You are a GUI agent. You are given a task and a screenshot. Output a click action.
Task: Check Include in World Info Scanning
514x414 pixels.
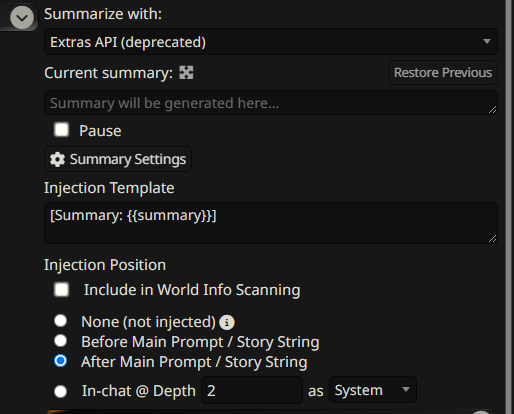pyautogui.click(x=62, y=289)
